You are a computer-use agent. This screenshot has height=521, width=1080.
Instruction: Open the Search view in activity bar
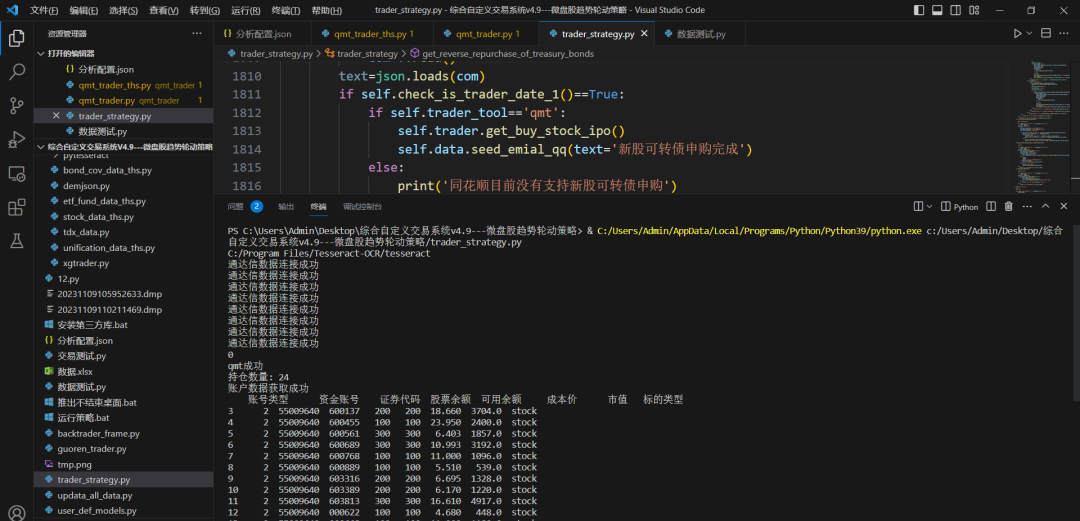tap(17, 72)
